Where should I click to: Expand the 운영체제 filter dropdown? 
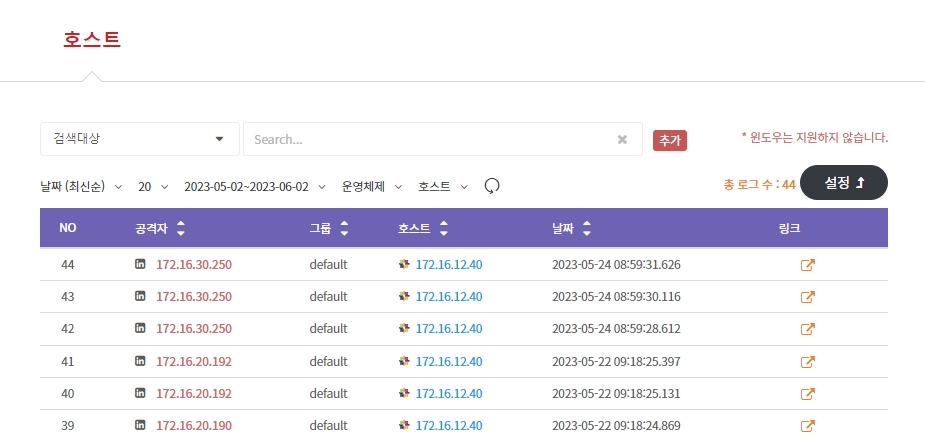[371, 187]
